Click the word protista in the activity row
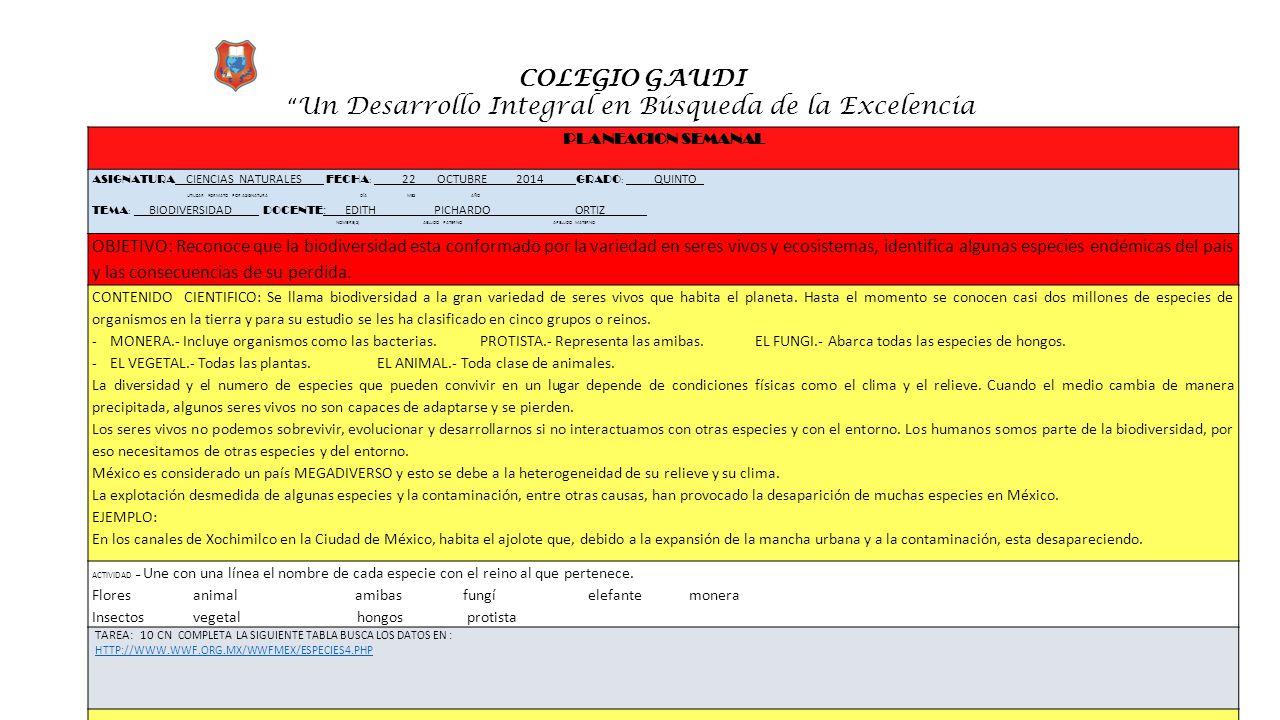Image resolution: width=1280 pixels, height=720 pixels. [492, 617]
